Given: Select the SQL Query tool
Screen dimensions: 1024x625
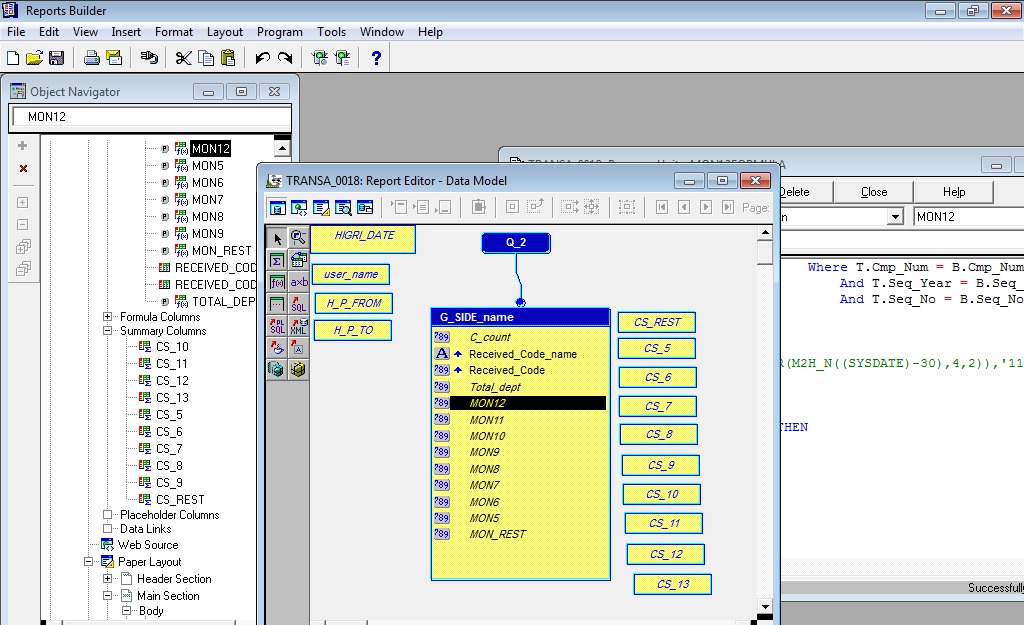Looking at the screenshot, I should pos(299,303).
